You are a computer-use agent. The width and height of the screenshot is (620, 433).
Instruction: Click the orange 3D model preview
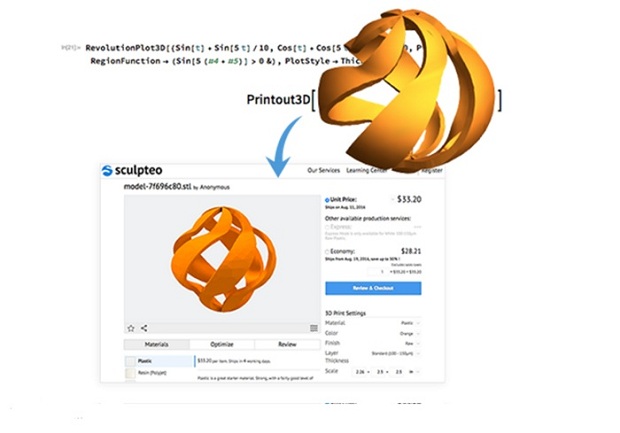(x=223, y=259)
